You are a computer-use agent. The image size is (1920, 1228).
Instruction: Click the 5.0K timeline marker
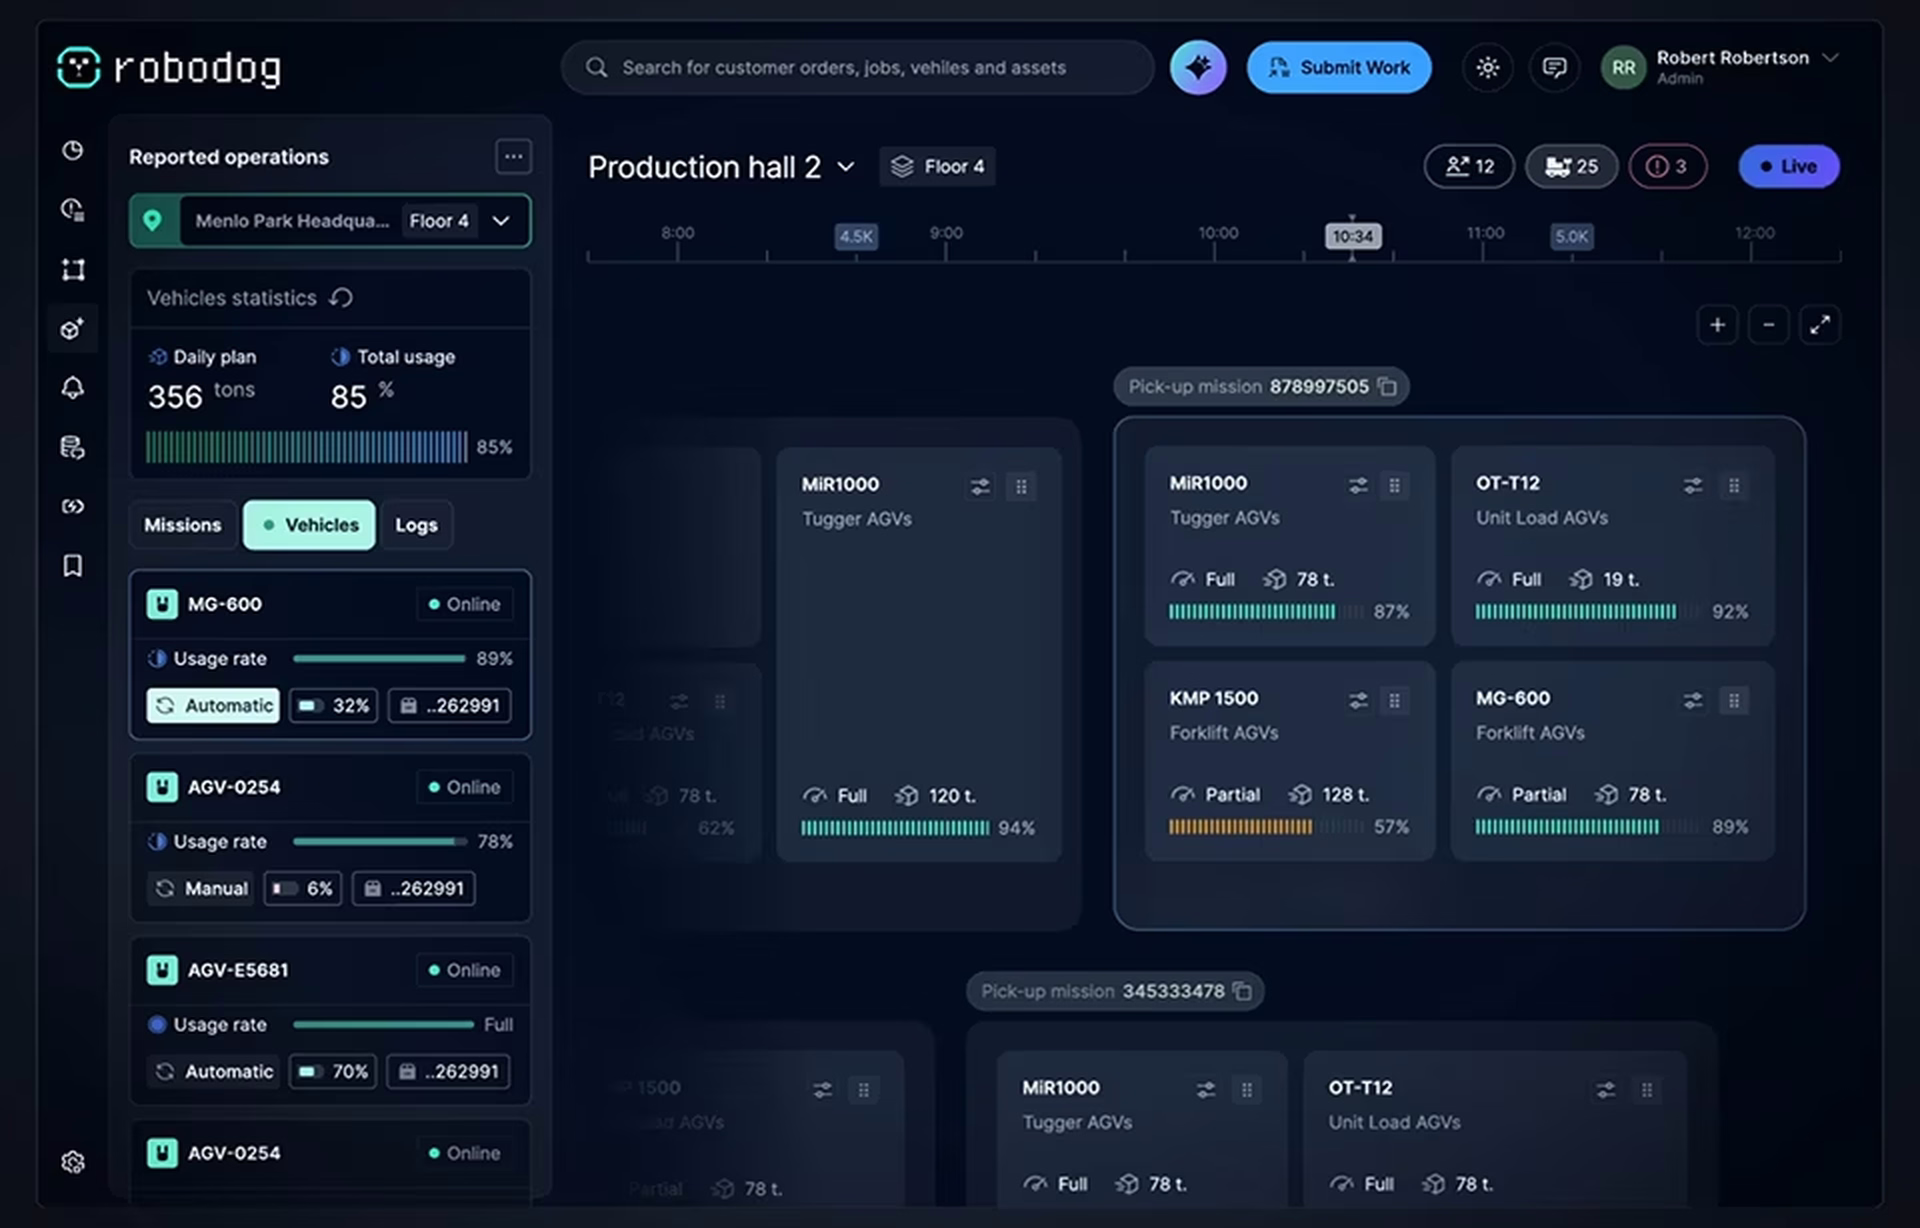click(1571, 237)
